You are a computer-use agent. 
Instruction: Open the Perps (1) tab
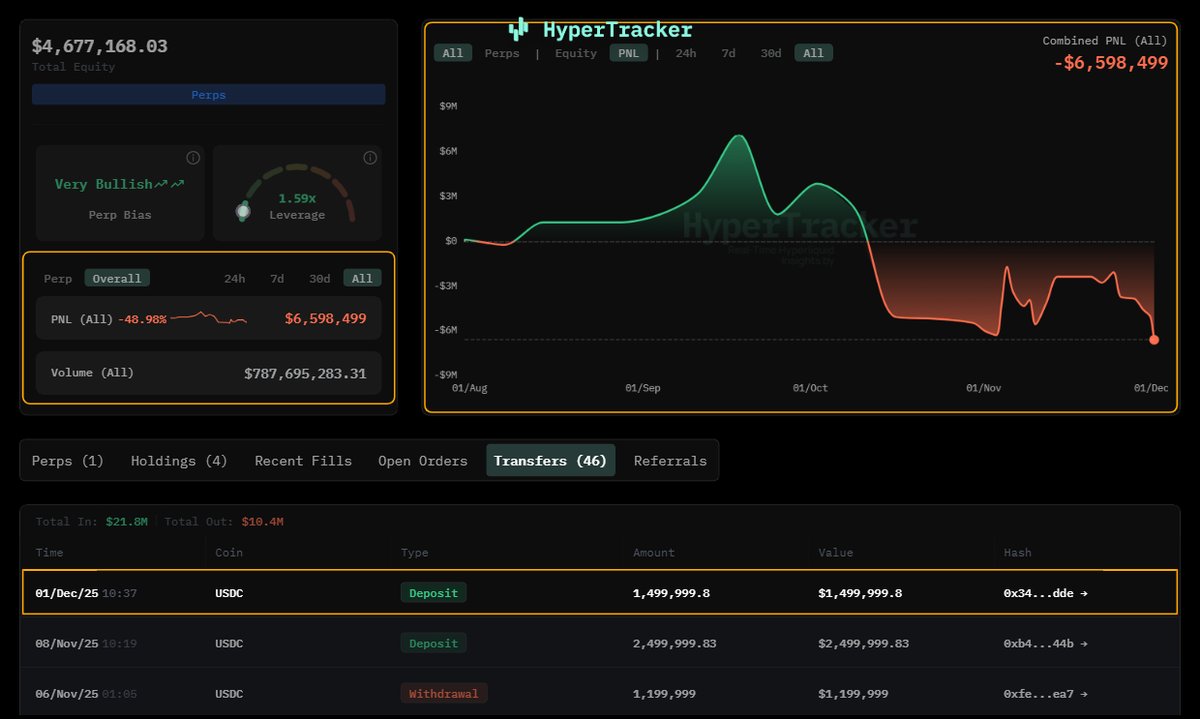pos(67,460)
